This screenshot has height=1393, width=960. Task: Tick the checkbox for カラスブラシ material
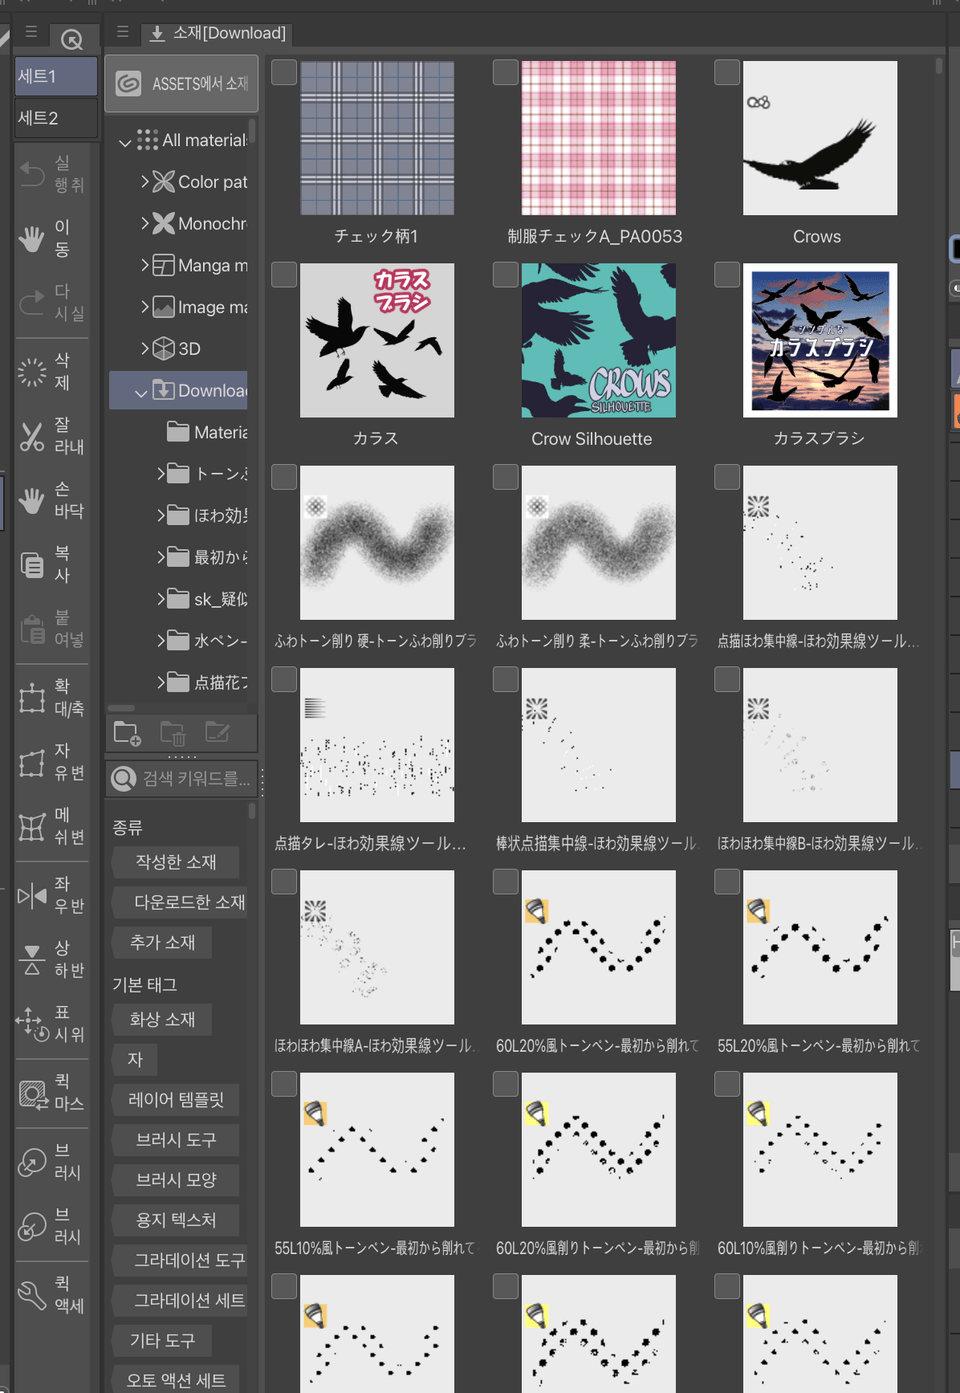tap(727, 274)
